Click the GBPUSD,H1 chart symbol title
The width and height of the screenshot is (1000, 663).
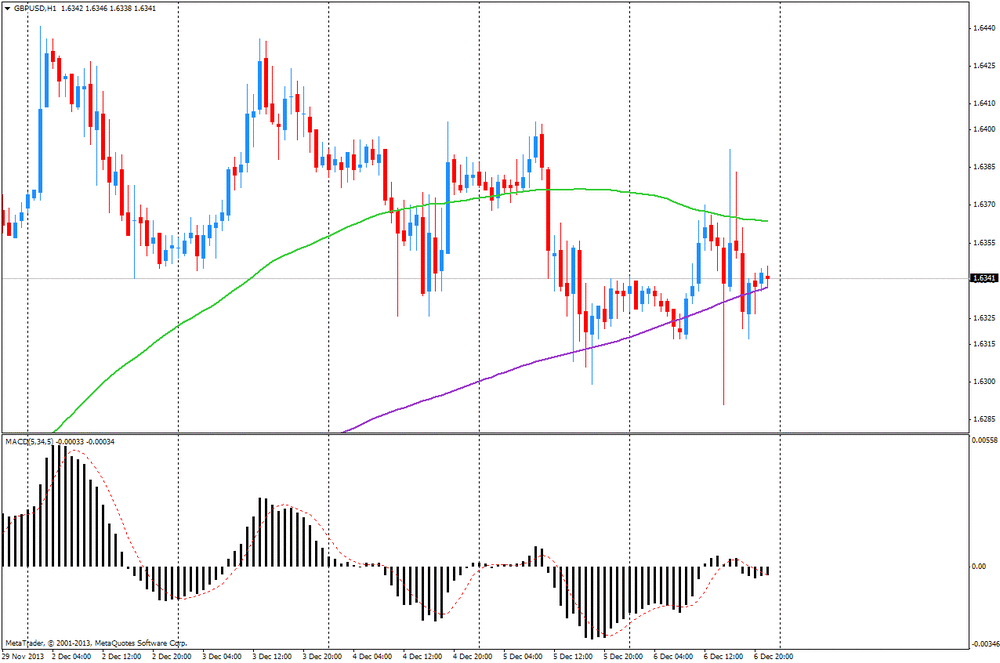pos(34,6)
